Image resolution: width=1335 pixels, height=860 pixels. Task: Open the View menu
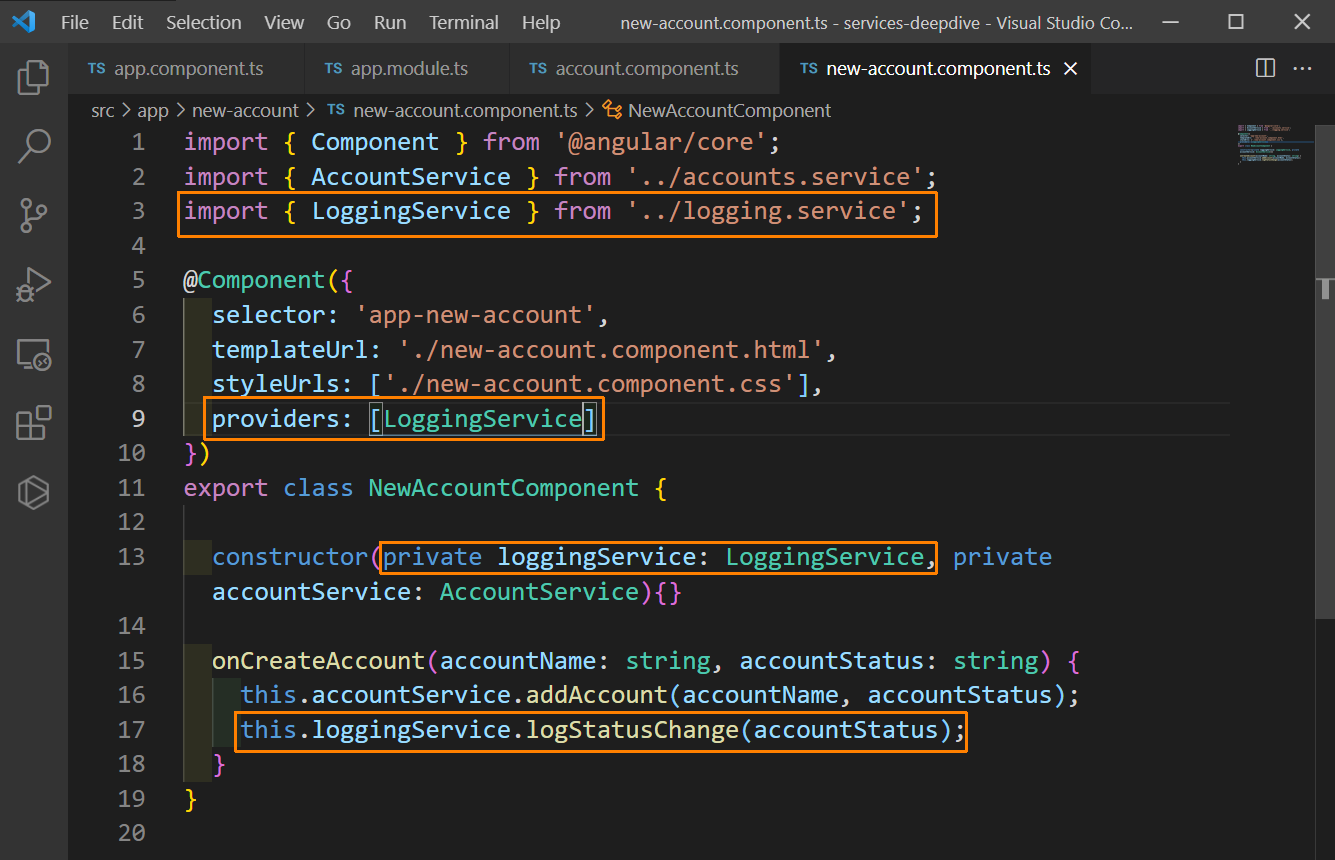[285, 22]
